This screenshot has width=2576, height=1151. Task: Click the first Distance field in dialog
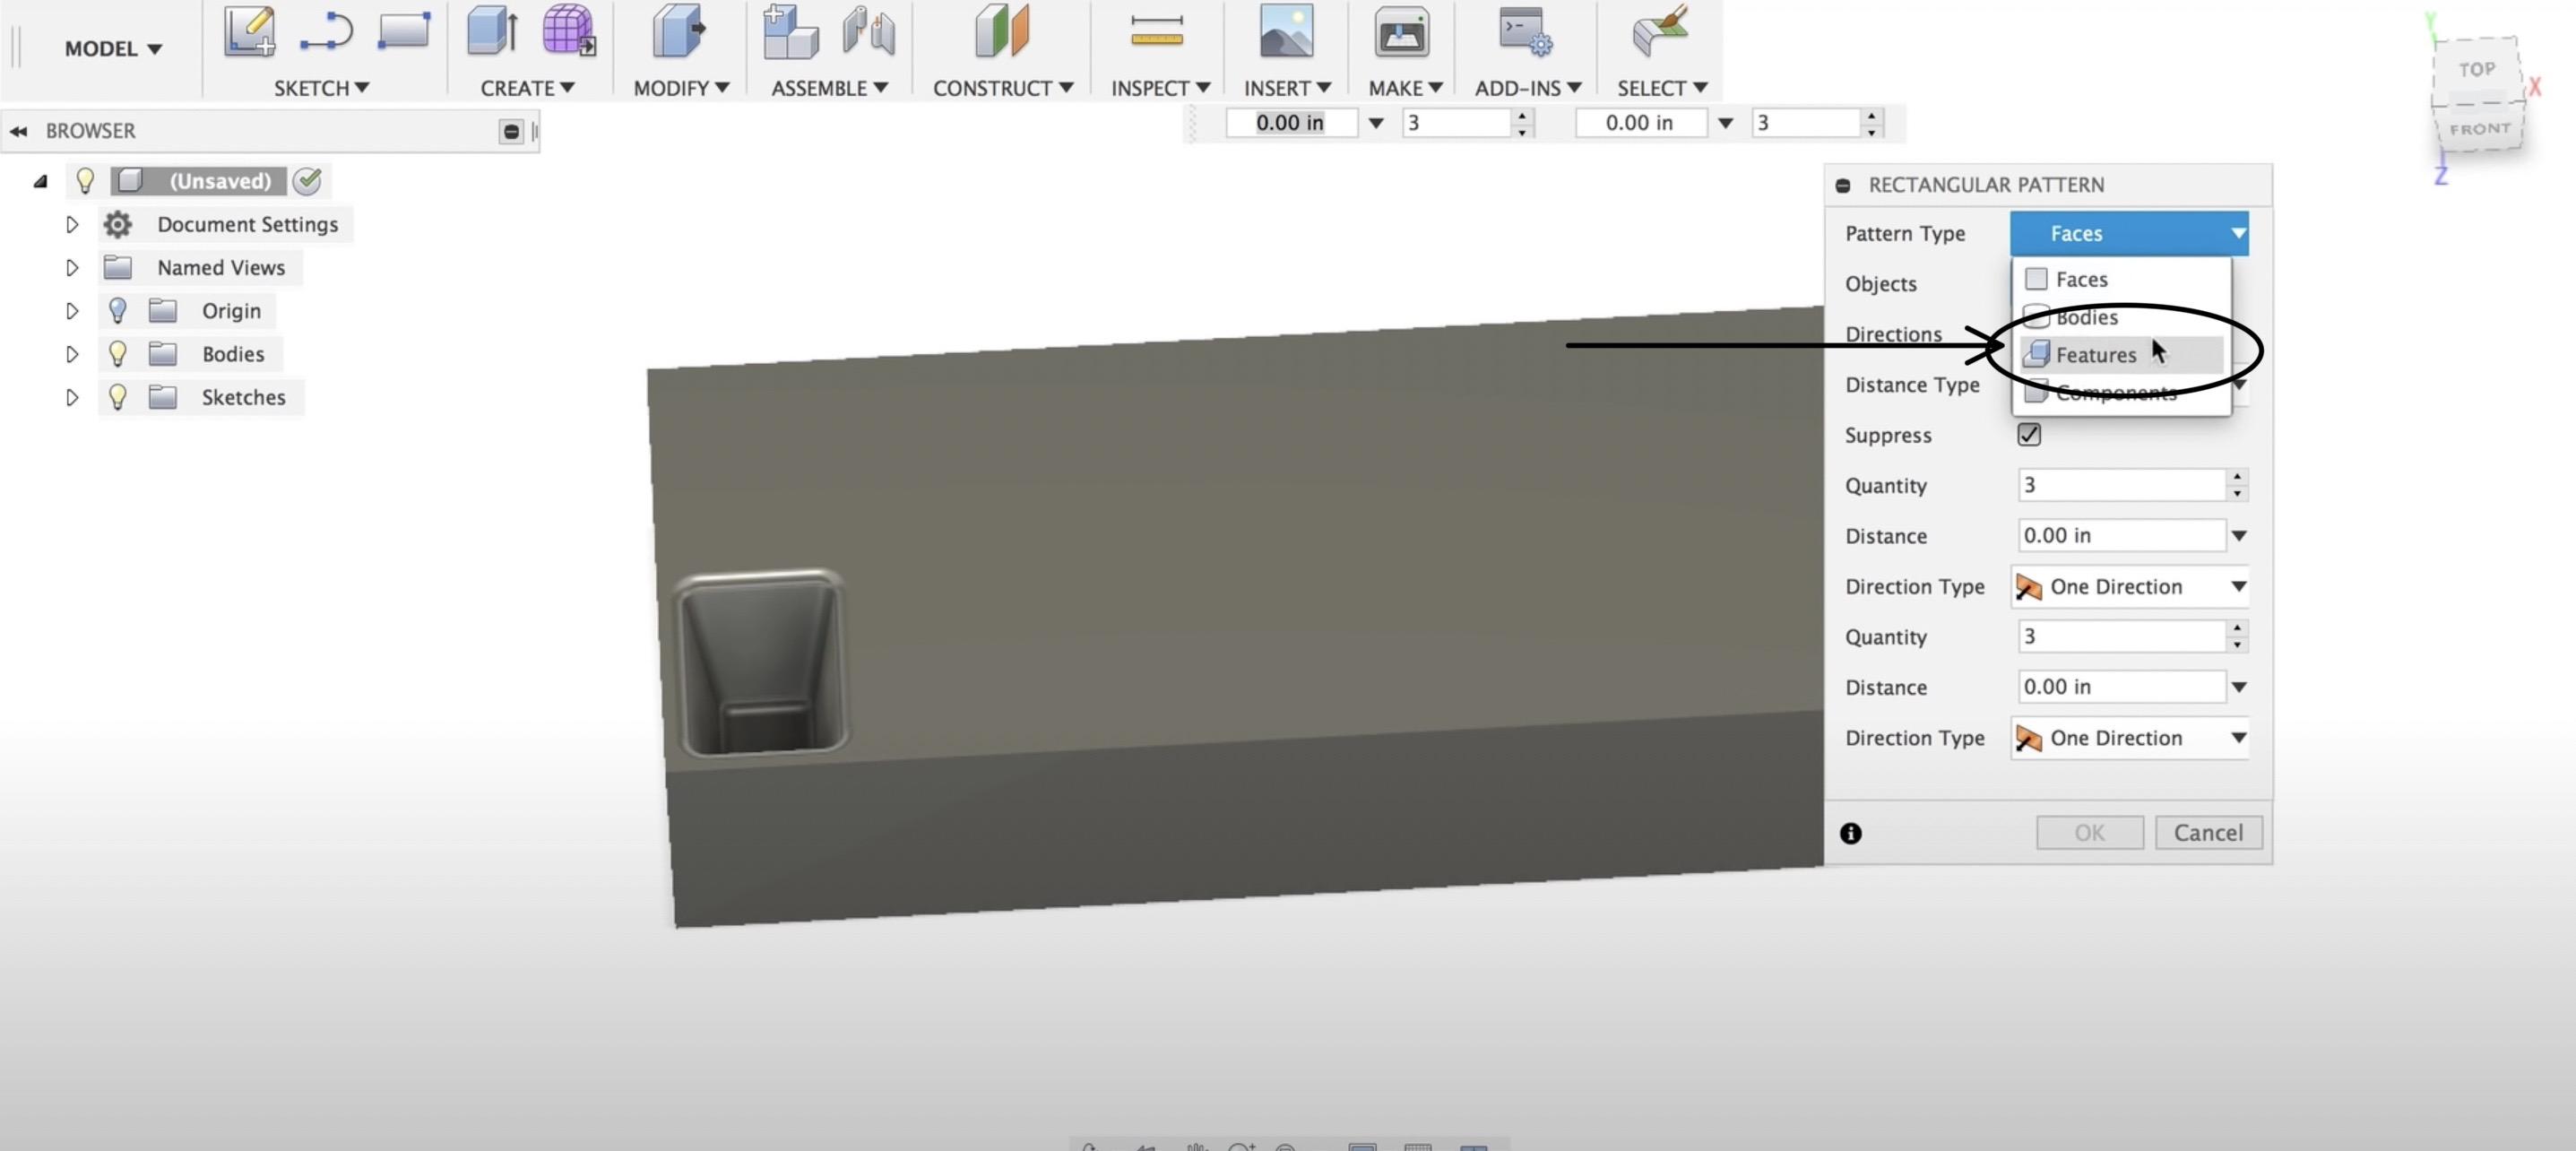click(2121, 535)
